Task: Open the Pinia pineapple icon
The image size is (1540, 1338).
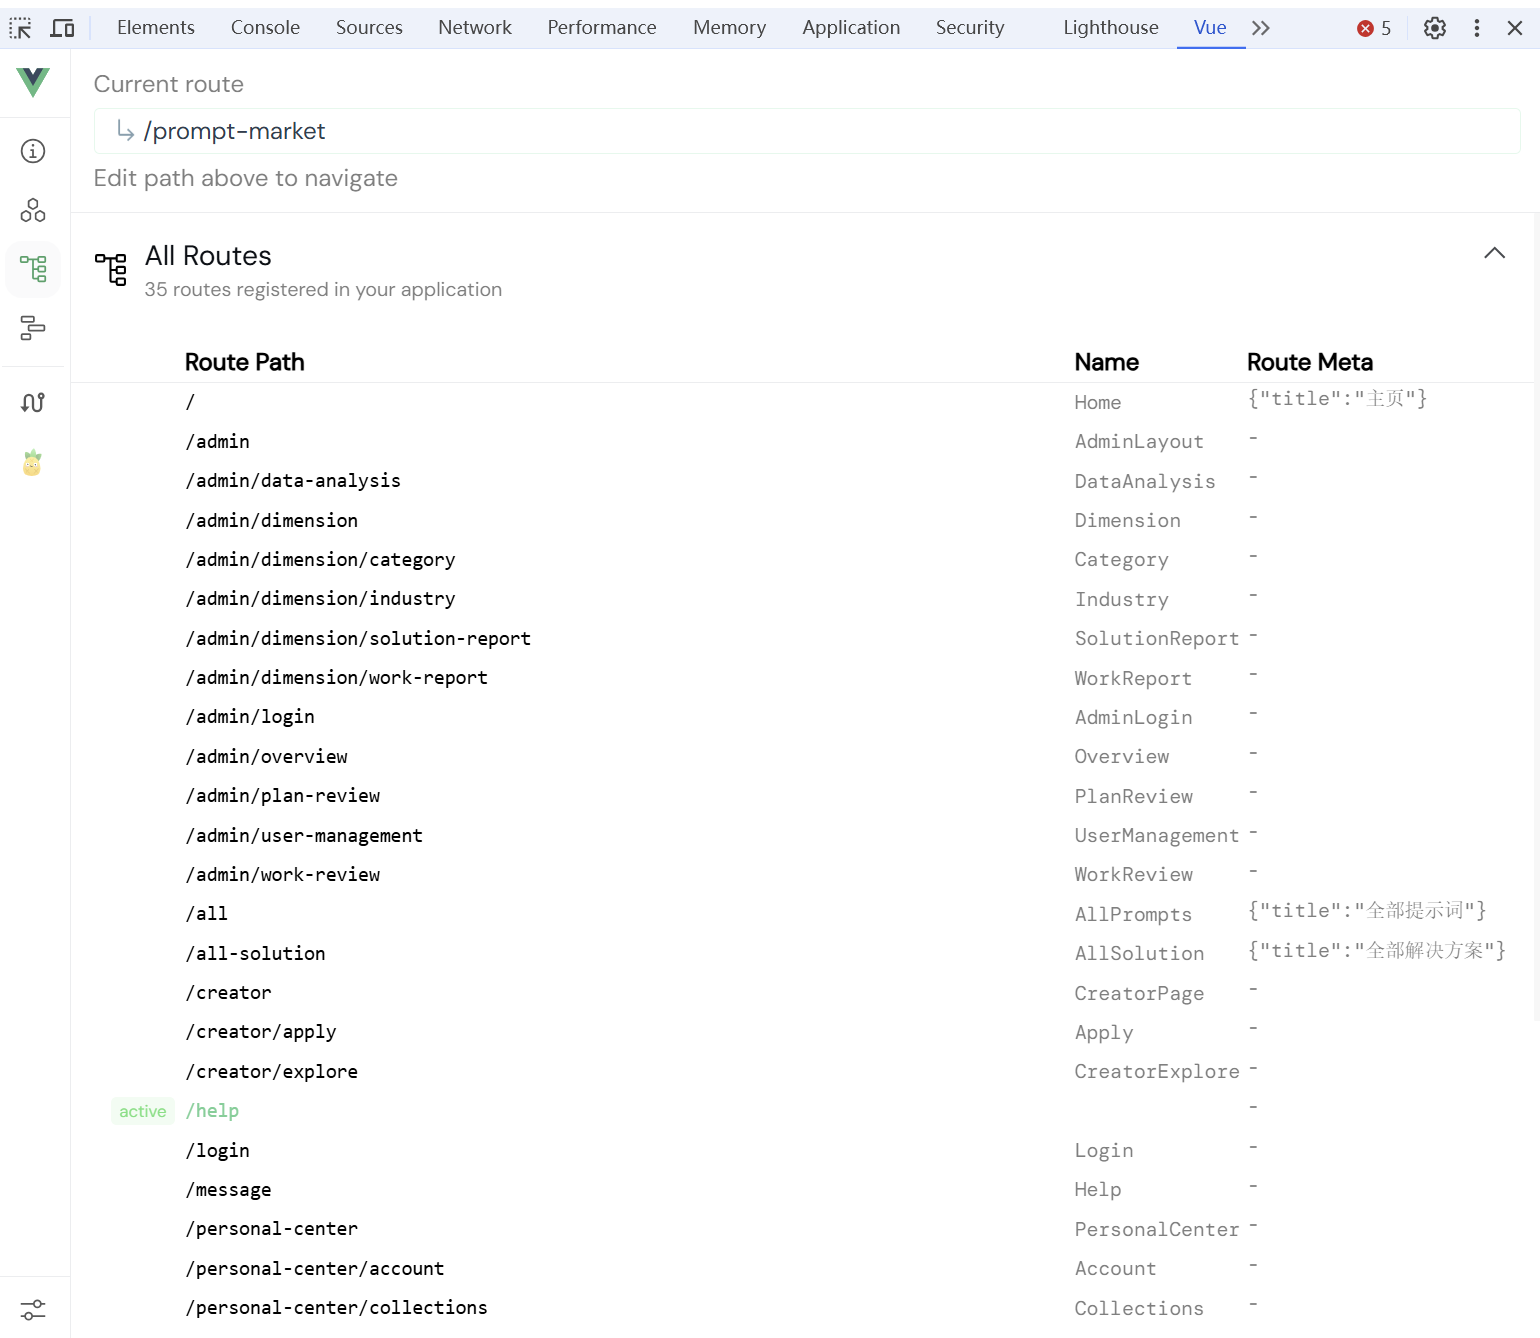Action: coord(33,462)
